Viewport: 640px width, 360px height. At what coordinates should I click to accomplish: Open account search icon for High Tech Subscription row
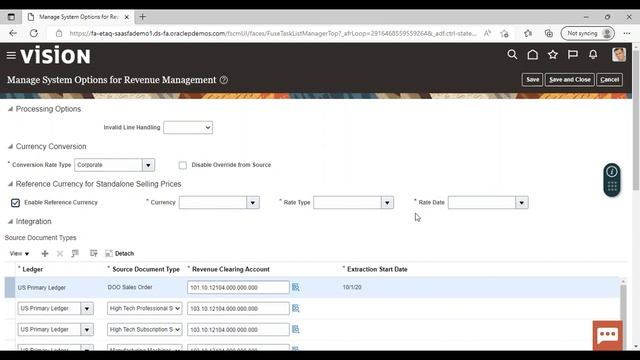pyautogui.click(x=296, y=329)
